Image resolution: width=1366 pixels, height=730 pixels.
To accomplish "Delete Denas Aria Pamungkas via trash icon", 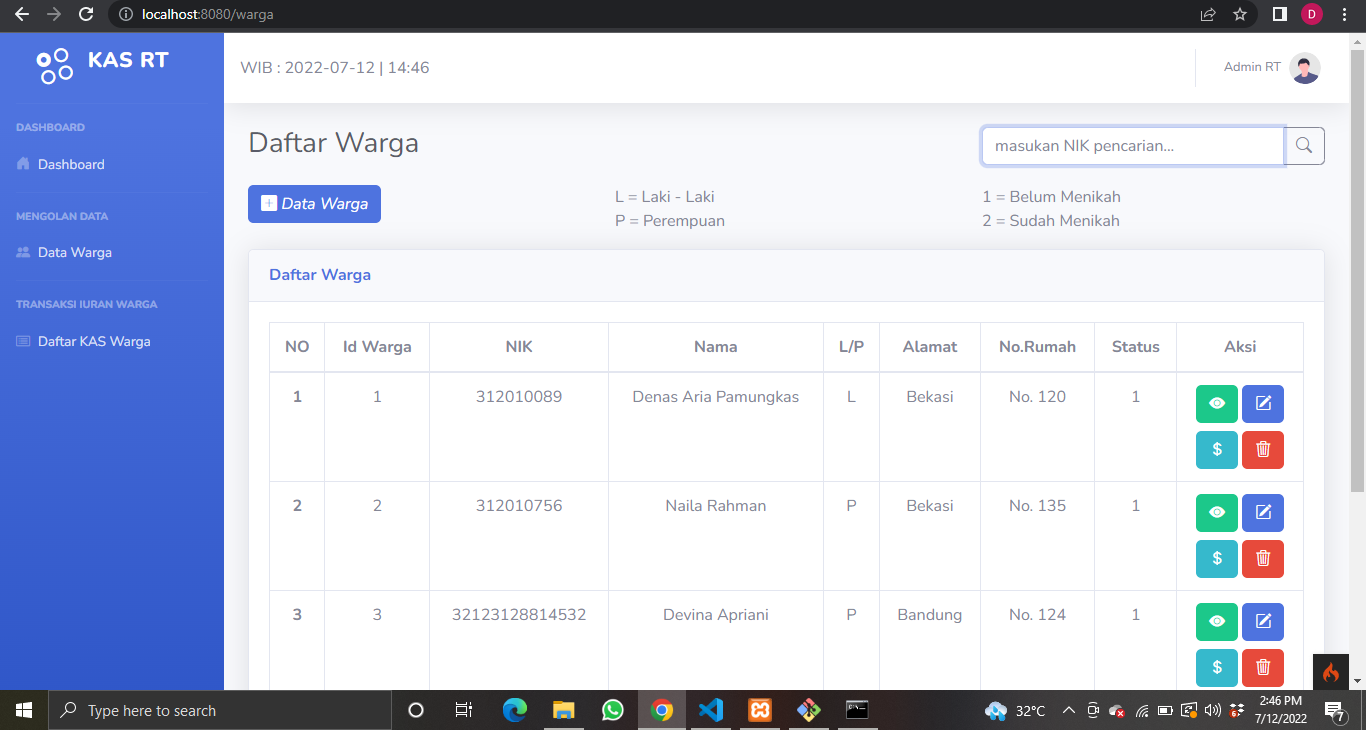I will point(1262,449).
